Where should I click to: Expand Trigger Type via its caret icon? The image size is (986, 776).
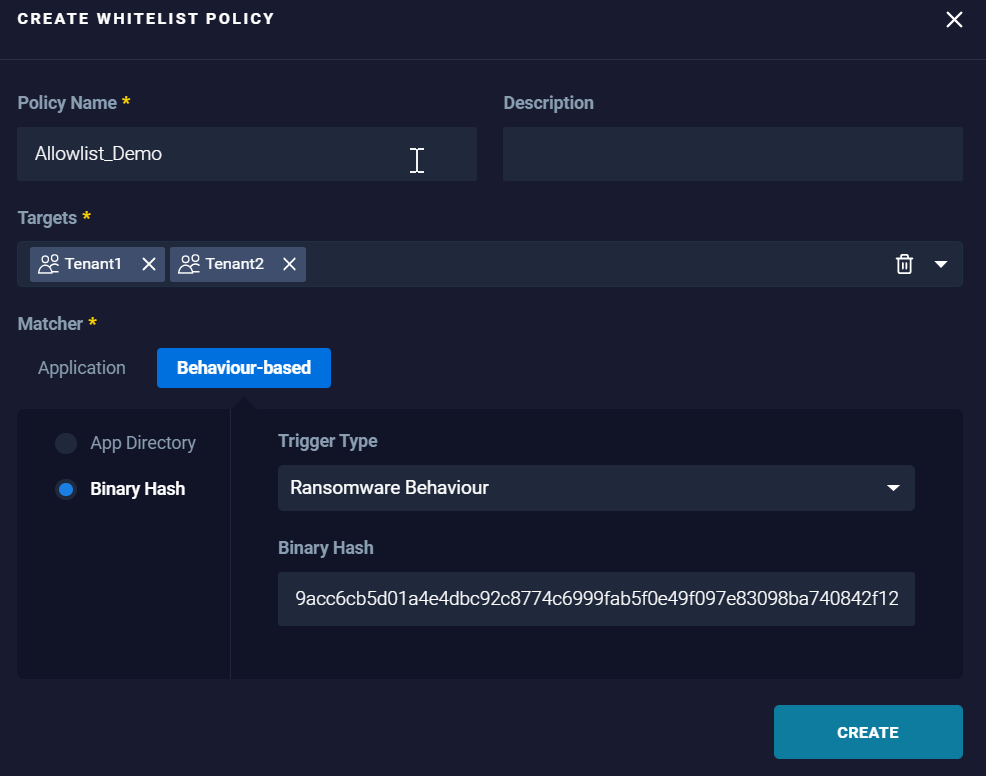coord(893,488)
